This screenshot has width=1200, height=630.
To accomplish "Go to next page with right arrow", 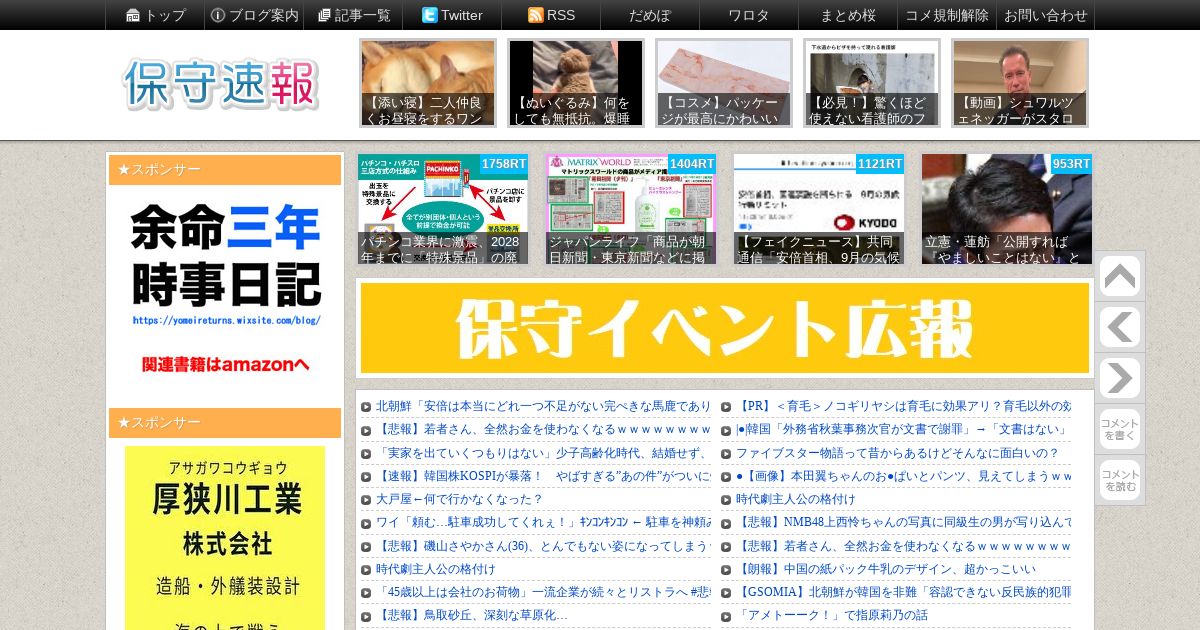I will pos(1119,378).
